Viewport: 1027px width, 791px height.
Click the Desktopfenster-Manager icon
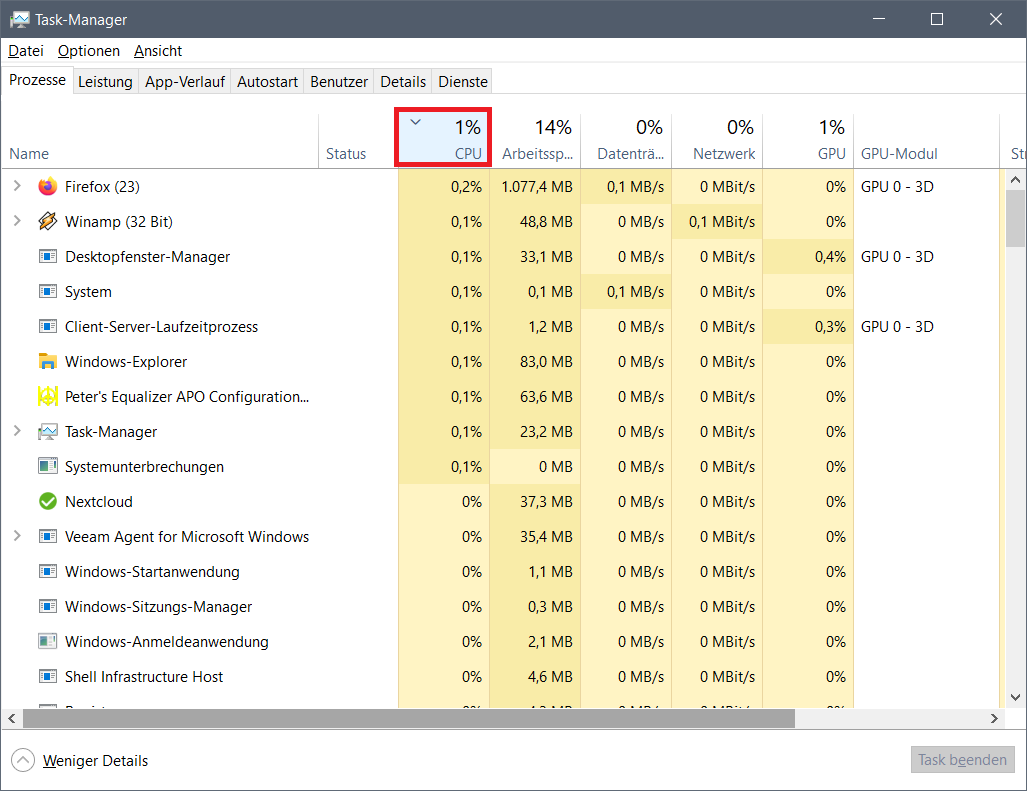point(48,257)
